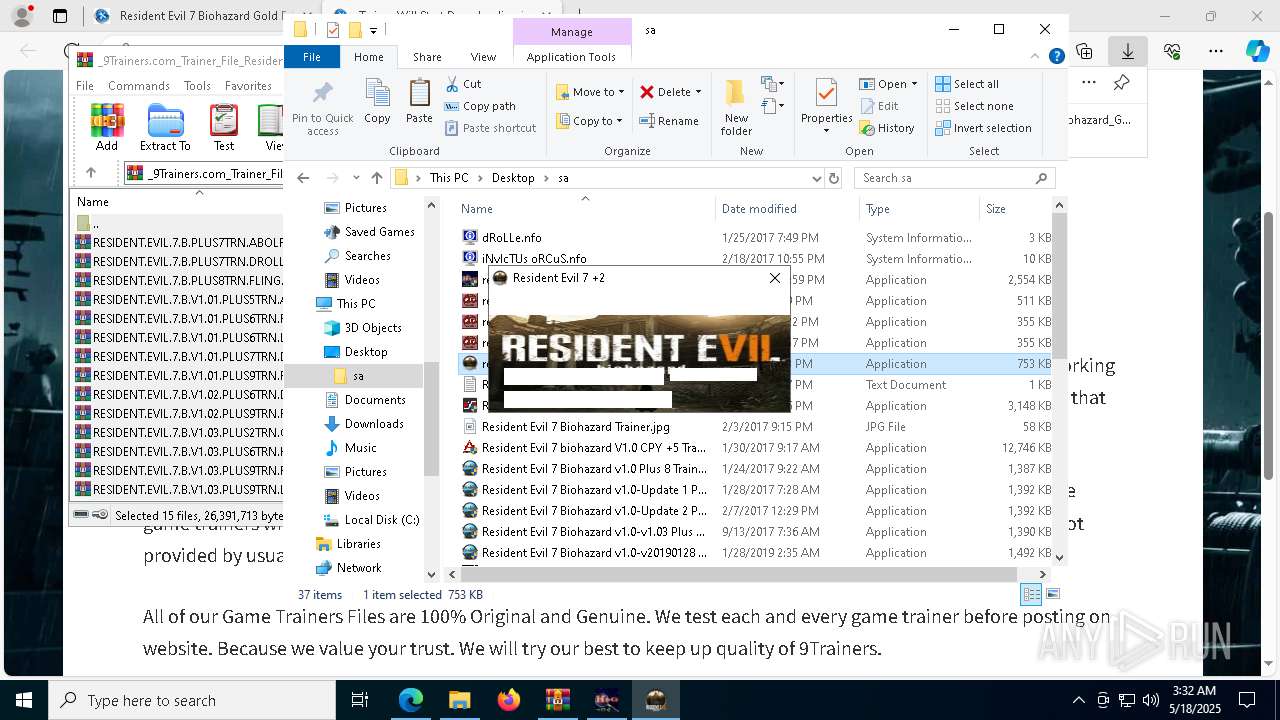The height and width of the screenshot is (720, 1280).
Task: Open the File ribbon tab
Action: tap(312, 57)
